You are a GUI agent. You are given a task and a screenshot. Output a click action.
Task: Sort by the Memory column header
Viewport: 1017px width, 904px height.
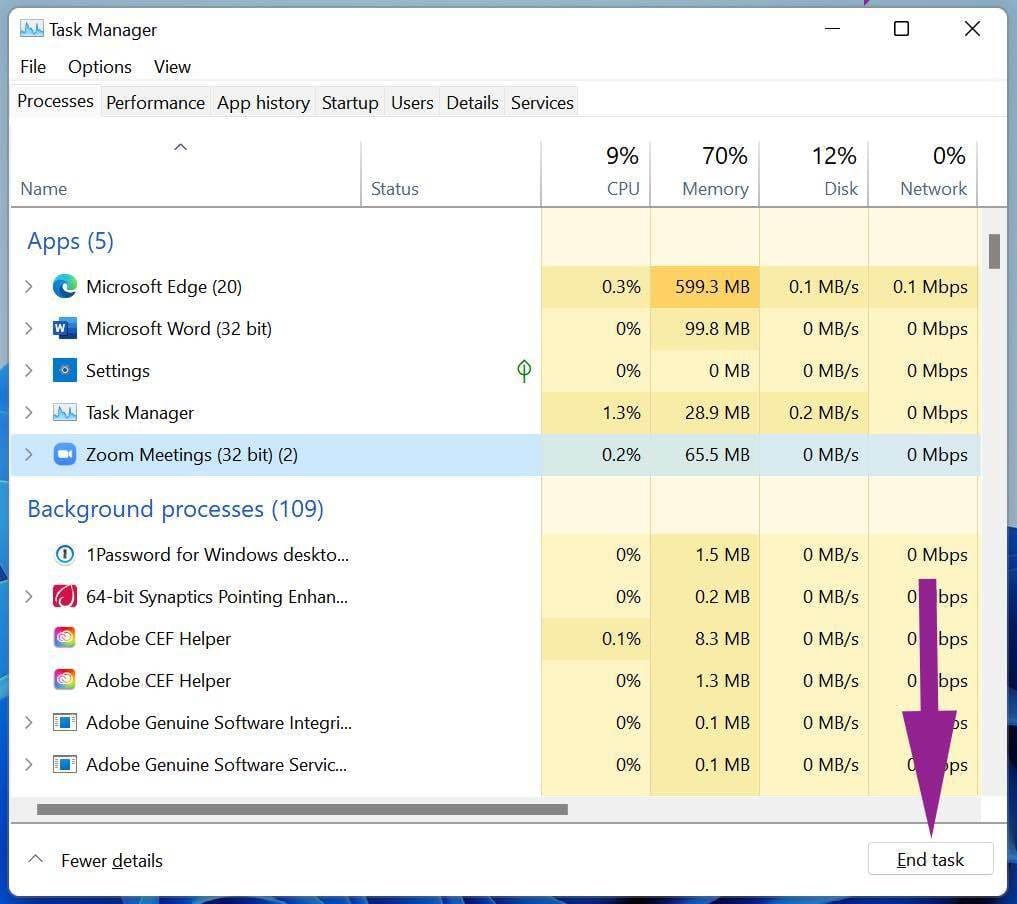tap(704, 174)
